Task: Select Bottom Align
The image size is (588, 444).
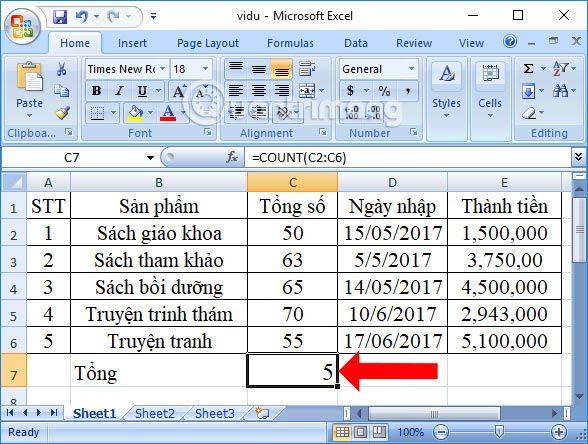Action: [282, 69]
